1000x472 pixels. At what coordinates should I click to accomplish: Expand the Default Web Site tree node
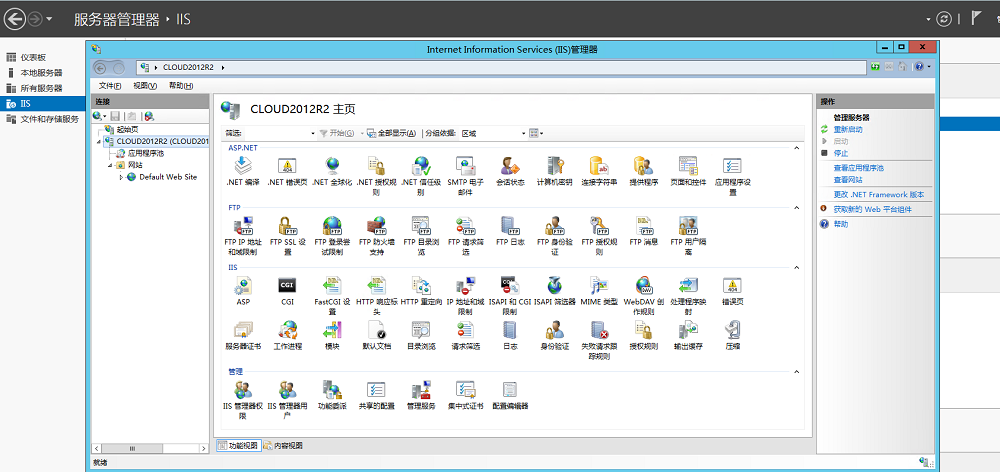click(121, 177)
